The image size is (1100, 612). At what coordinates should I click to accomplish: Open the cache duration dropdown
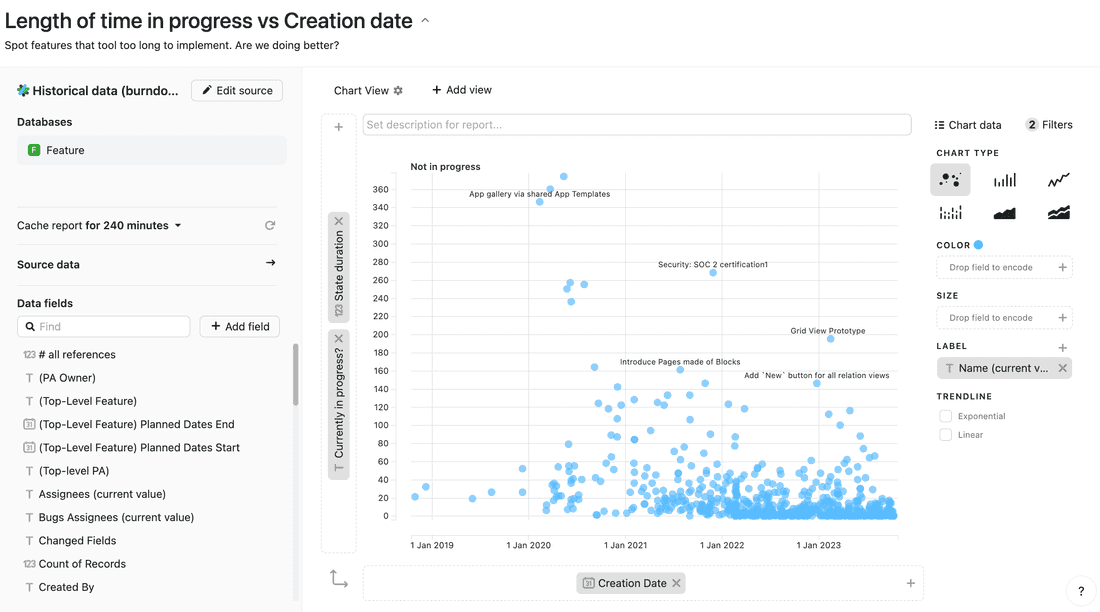(x=178, y=226)
